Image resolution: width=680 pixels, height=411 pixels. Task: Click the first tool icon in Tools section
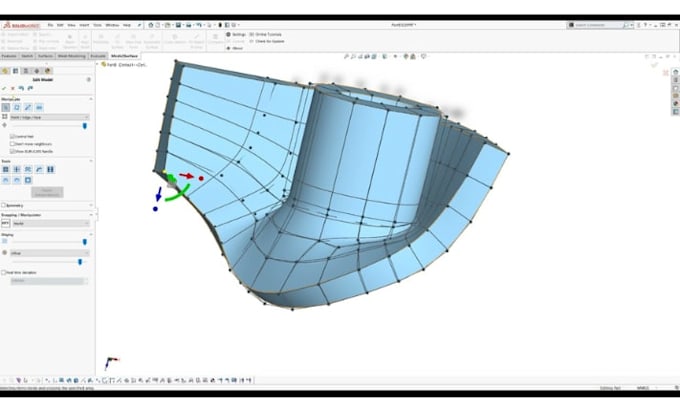coord(6,170)
